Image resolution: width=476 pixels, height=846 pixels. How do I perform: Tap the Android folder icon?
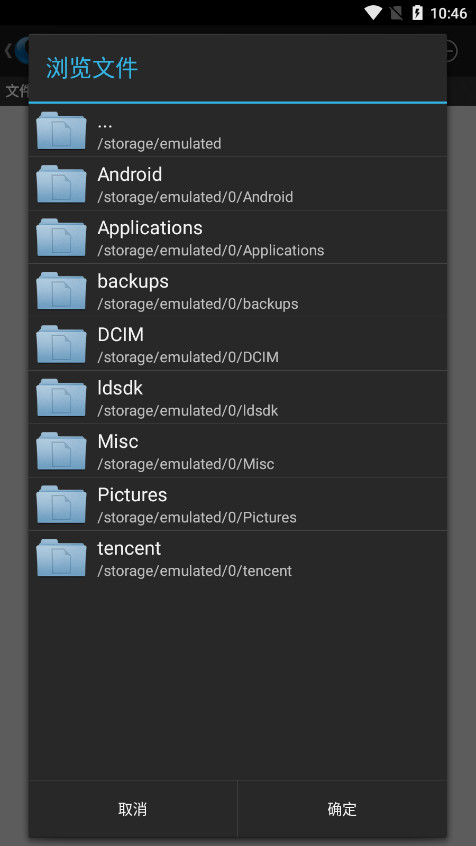click(61, 184)
